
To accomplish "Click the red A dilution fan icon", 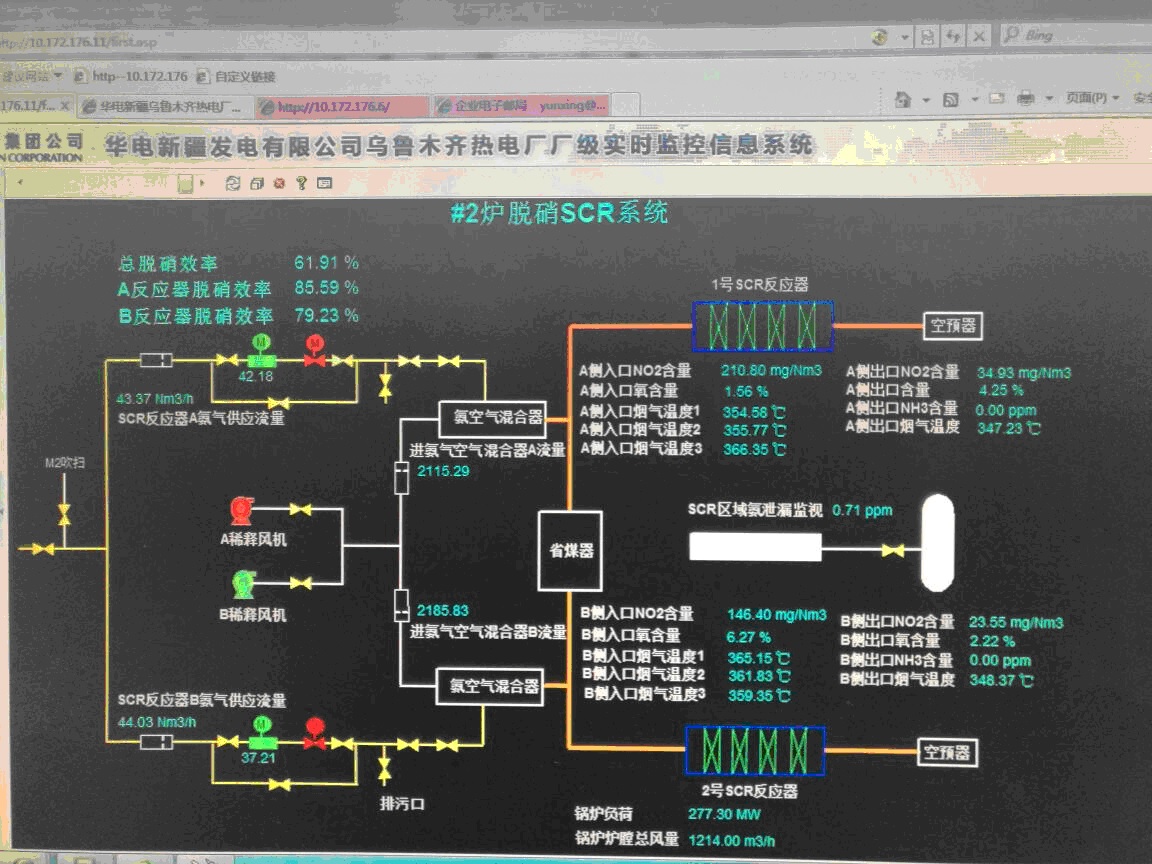I will pyautogui.click(x=241, y=510).
